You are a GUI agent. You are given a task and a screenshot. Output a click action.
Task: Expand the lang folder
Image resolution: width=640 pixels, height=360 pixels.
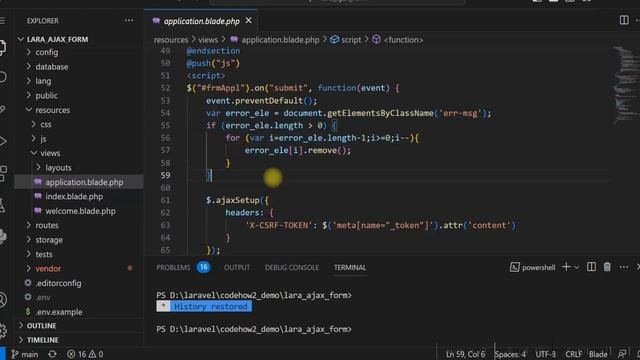pyautogui.click(x=43, y=81)
